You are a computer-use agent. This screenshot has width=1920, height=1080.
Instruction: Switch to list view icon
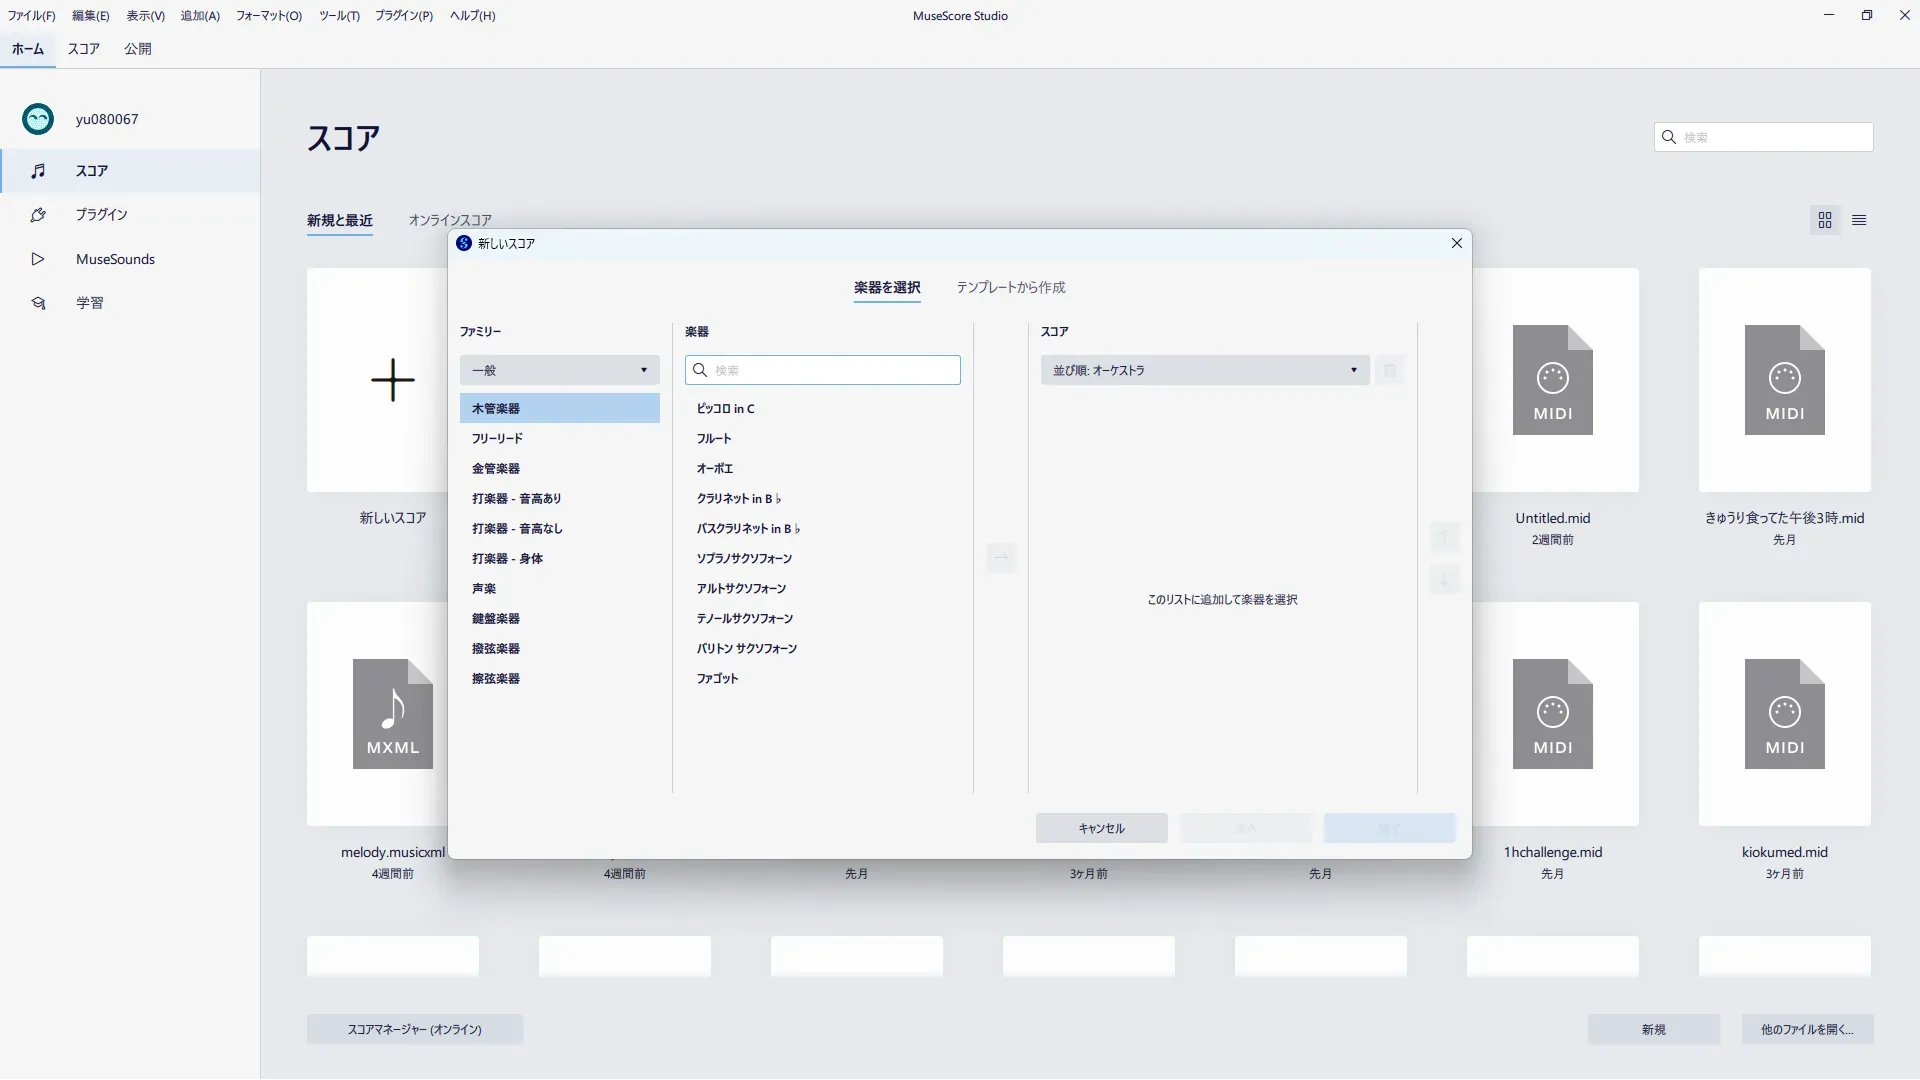point(1859,220)
